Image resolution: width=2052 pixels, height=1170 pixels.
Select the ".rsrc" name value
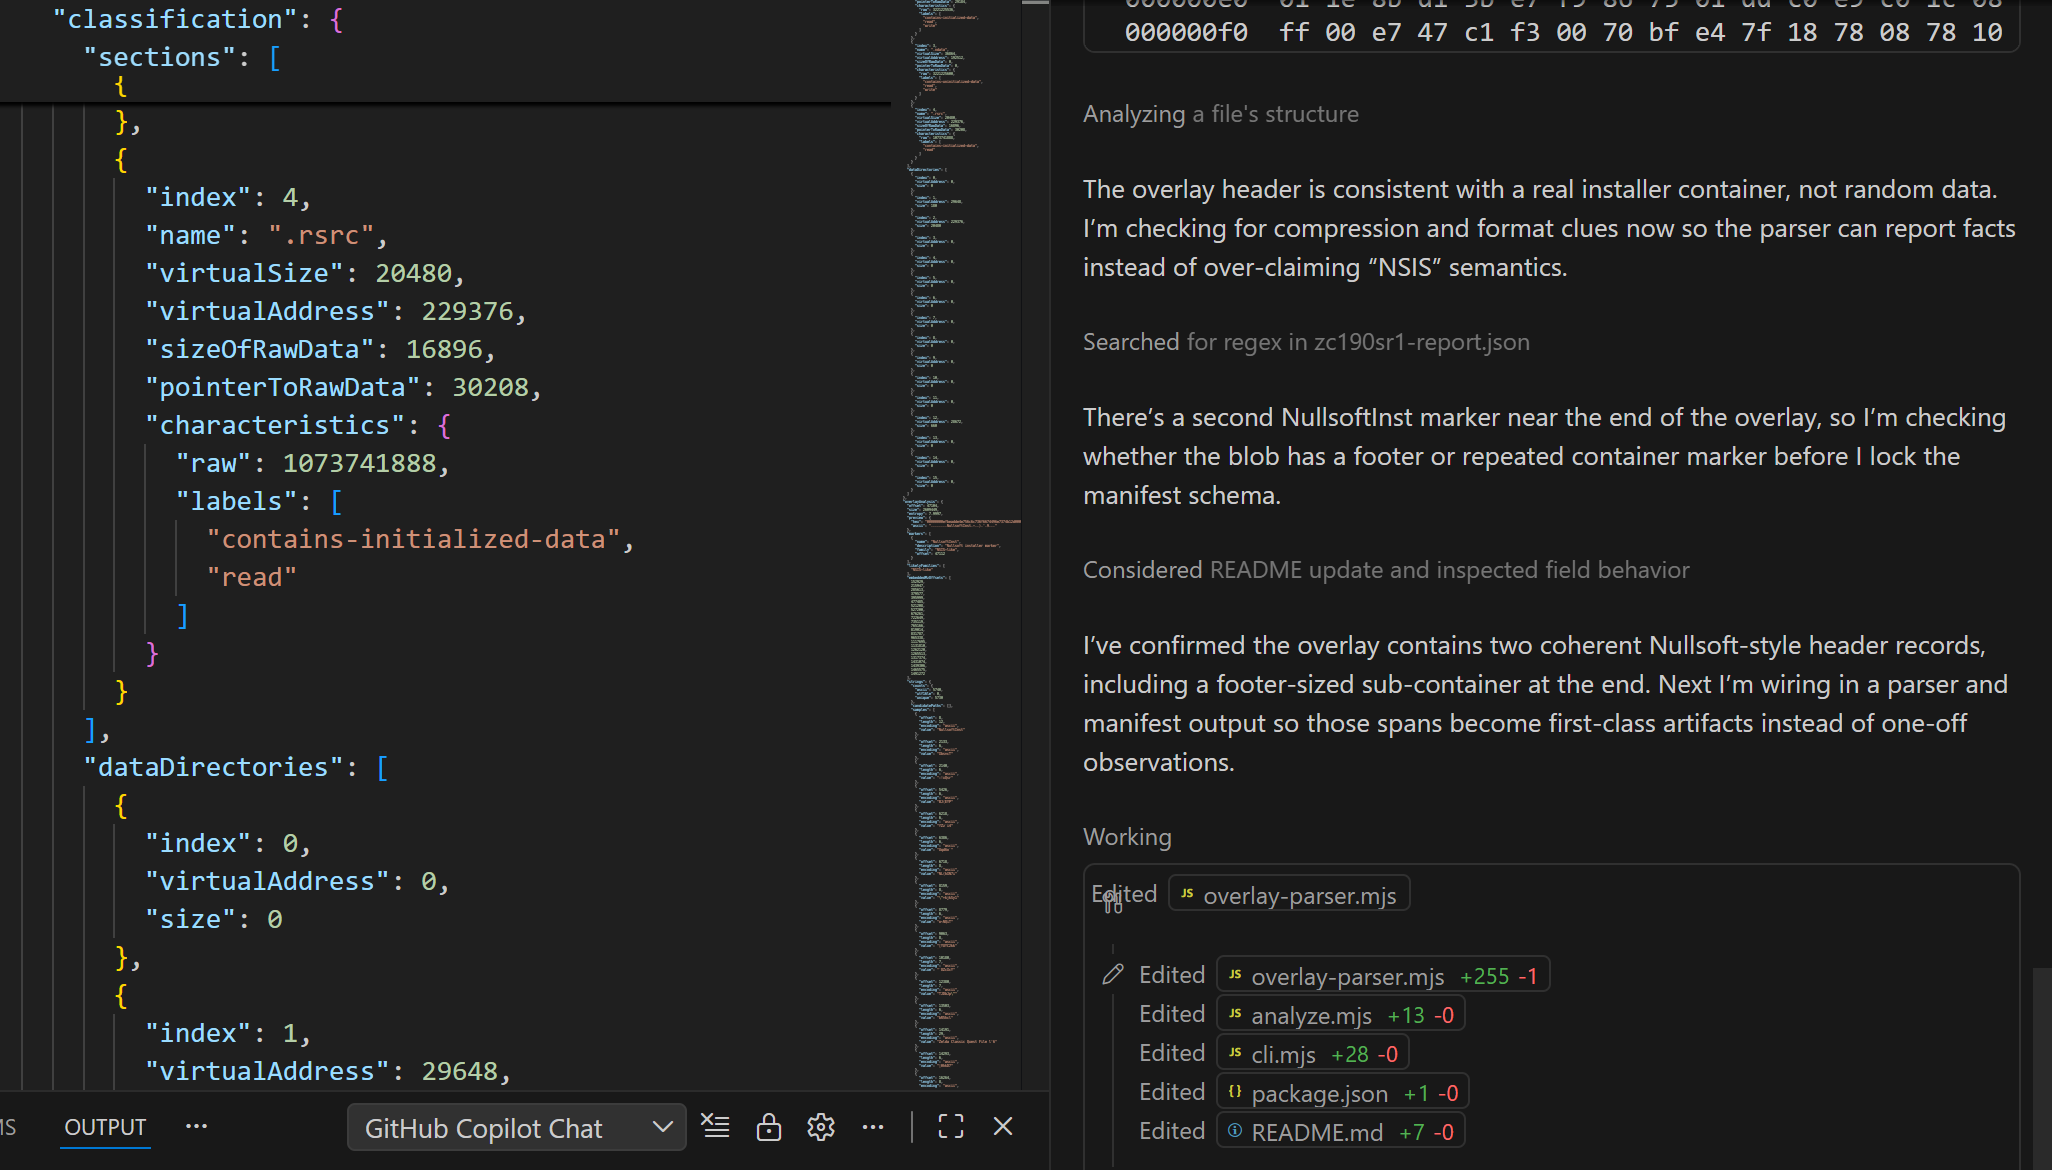[320, 235]
